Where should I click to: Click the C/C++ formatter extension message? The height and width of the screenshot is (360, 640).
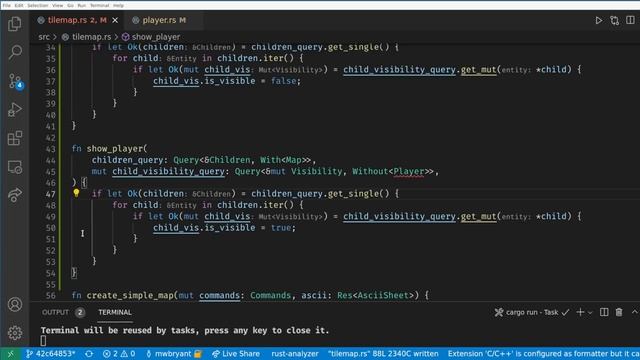point(543,354)
